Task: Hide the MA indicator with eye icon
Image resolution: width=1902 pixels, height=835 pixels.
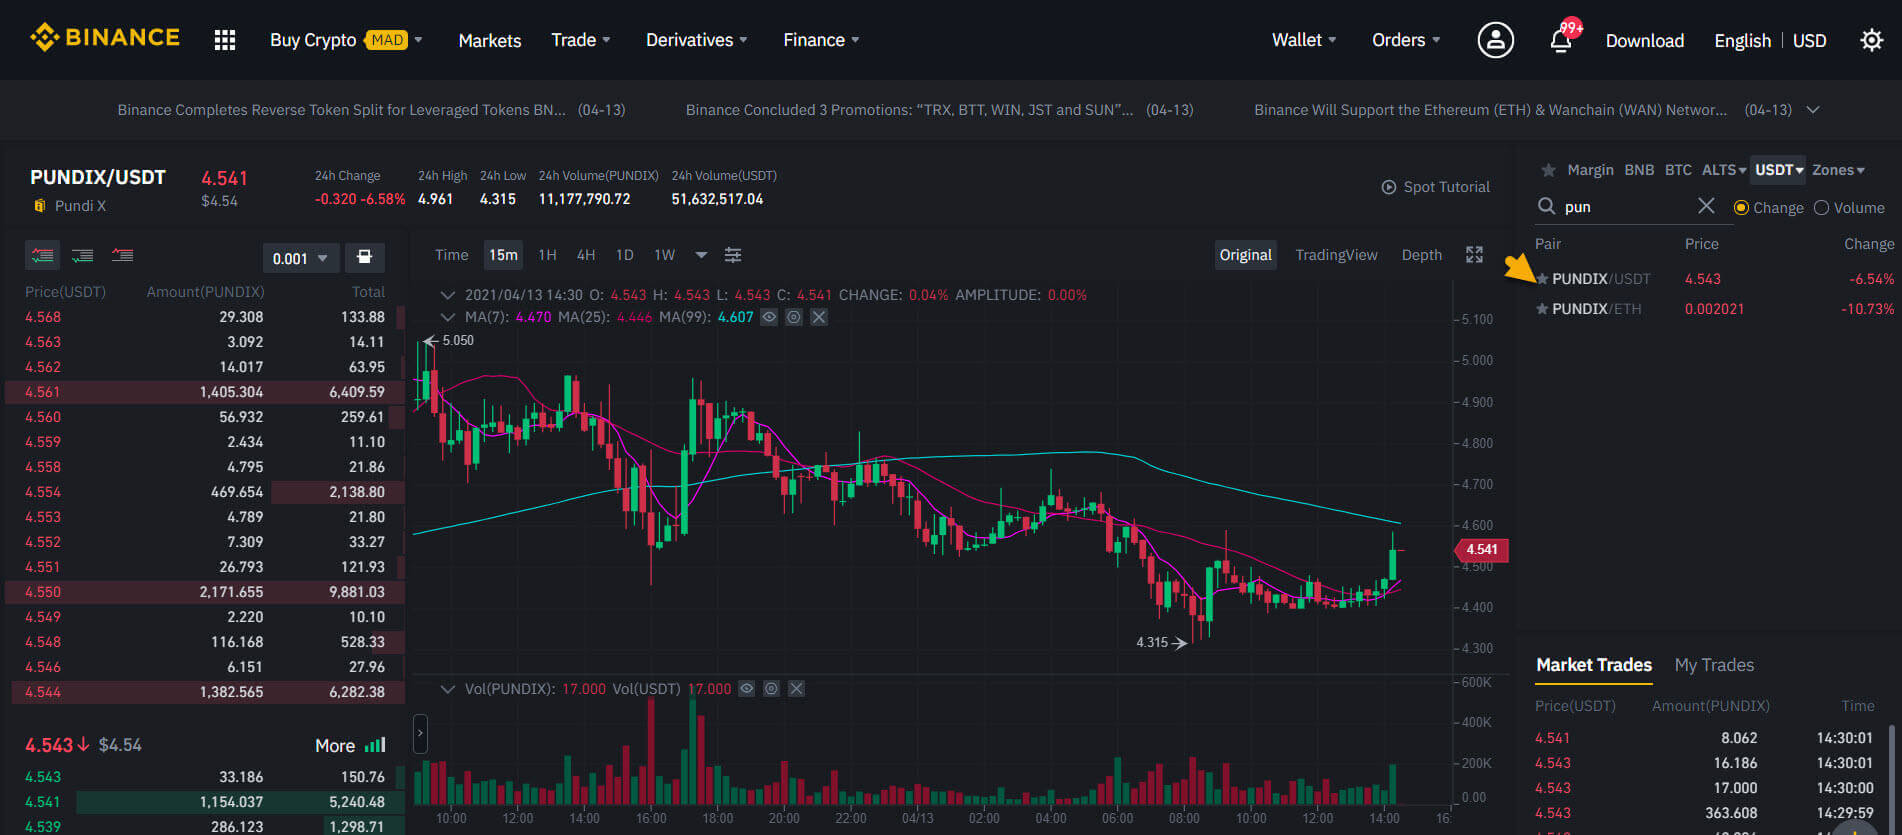Action: [769, 317]
